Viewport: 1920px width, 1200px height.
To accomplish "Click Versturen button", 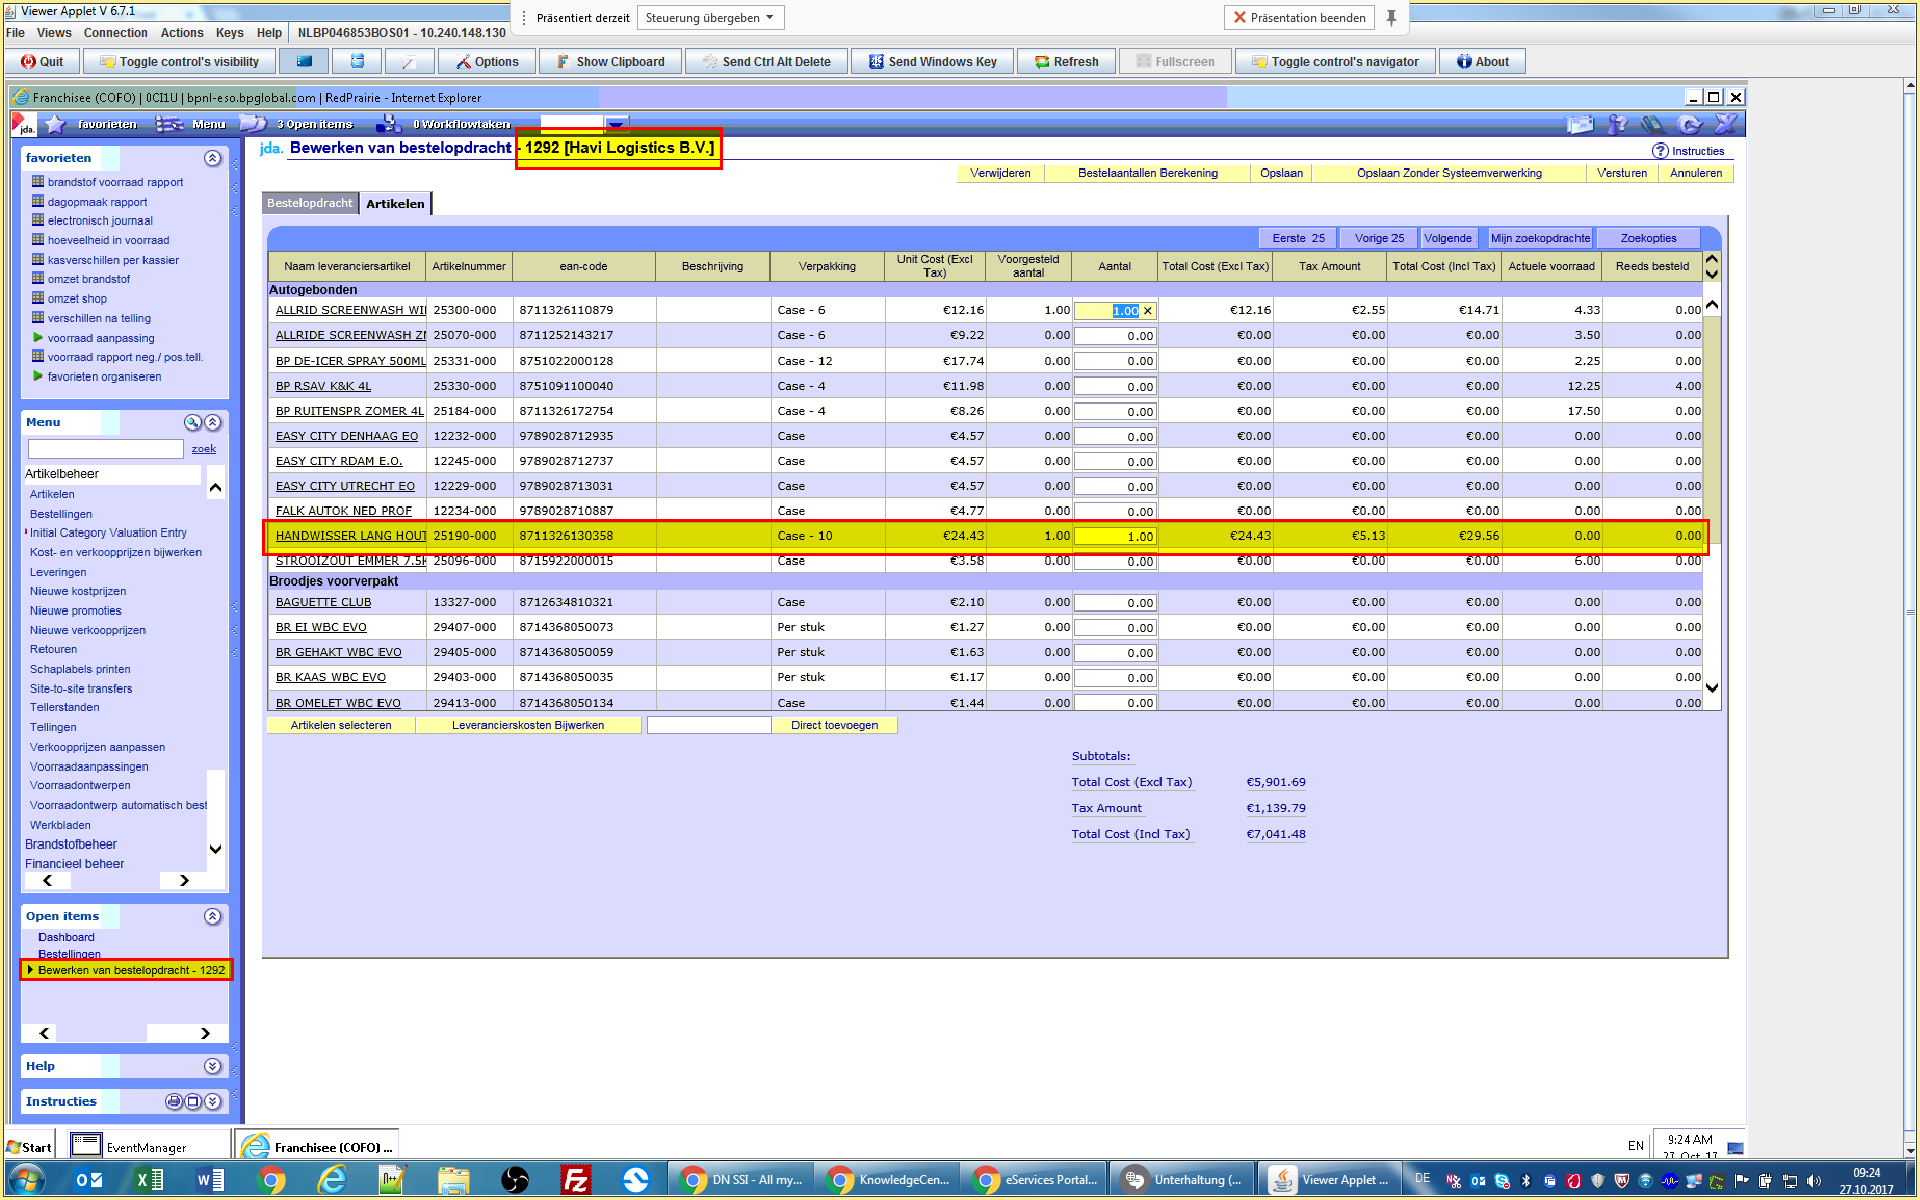I will click(1622, 173).
